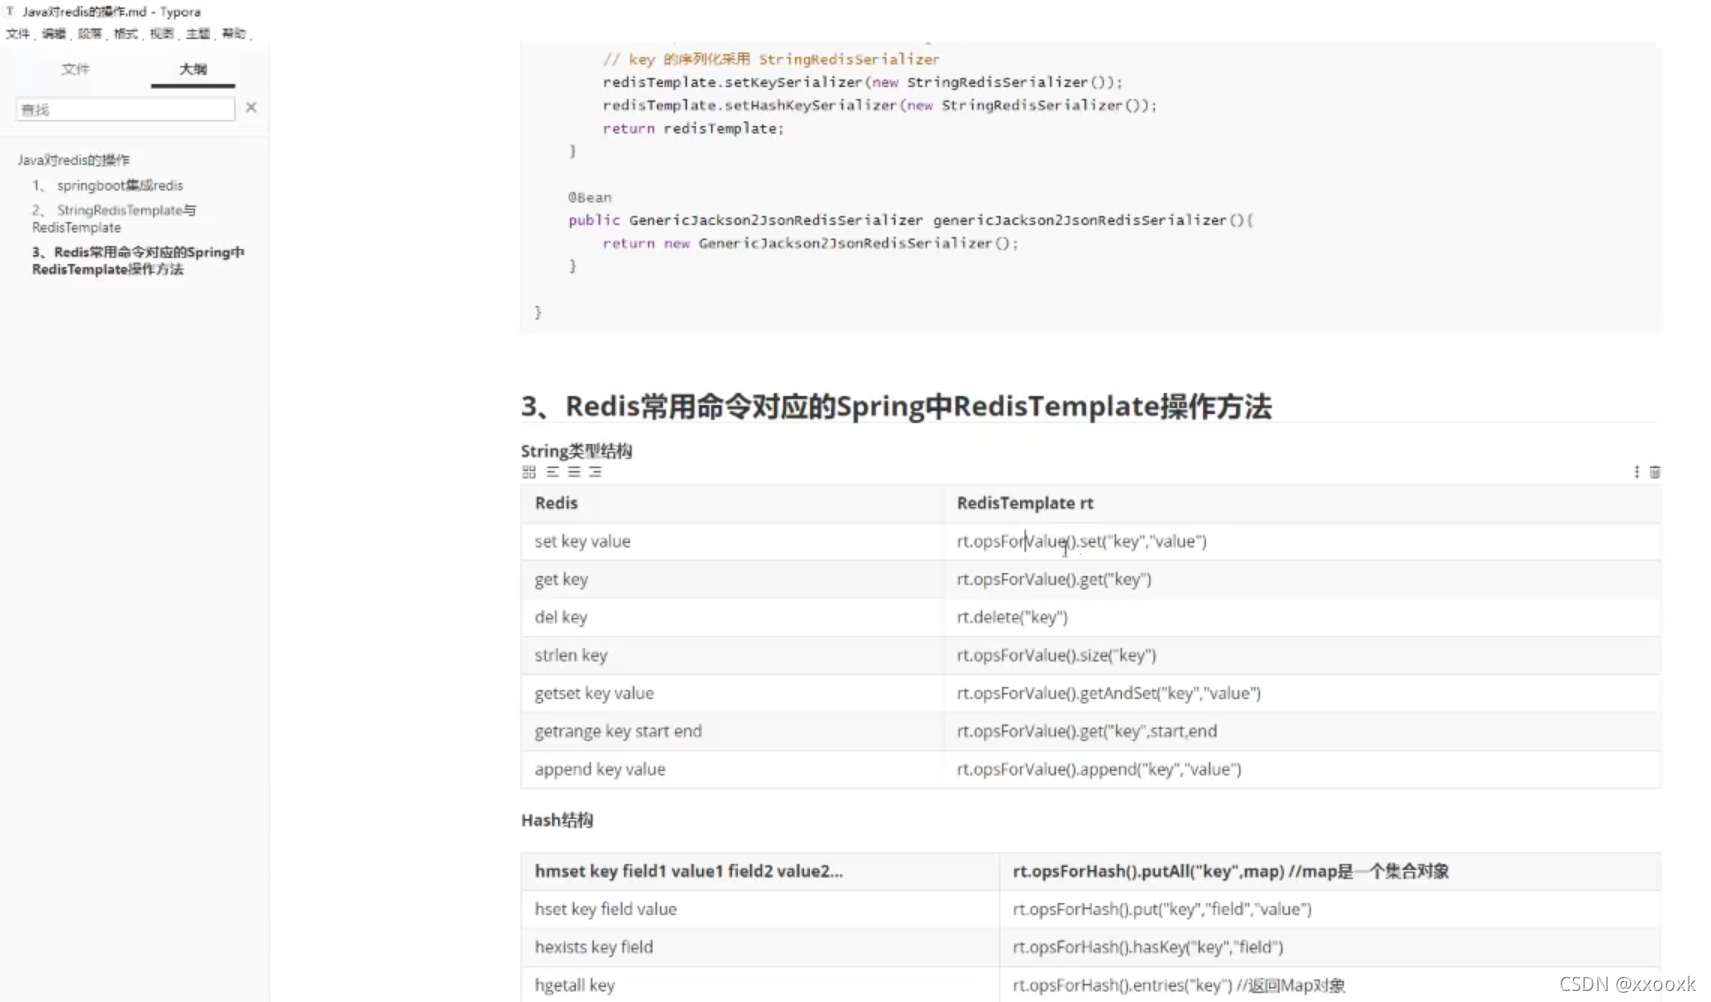1711x1002 pixels.
Task: Click the 'del key' table cell
Action: click(732, 617)
